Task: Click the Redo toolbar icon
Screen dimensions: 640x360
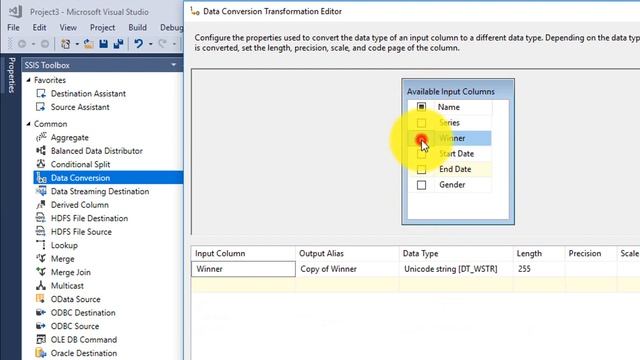Action: (163, 44)
